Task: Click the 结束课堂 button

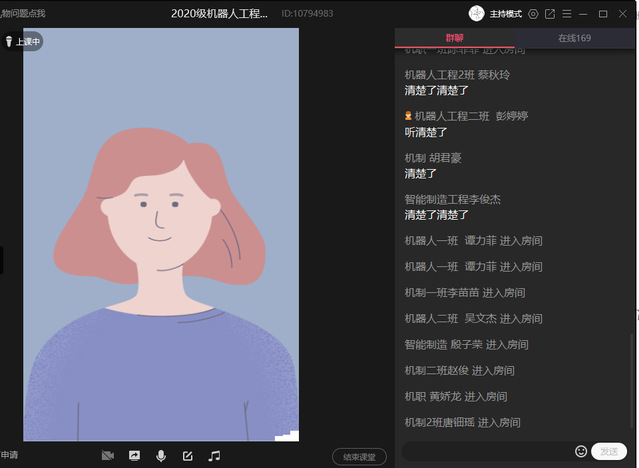Action: tap(359, 457)
